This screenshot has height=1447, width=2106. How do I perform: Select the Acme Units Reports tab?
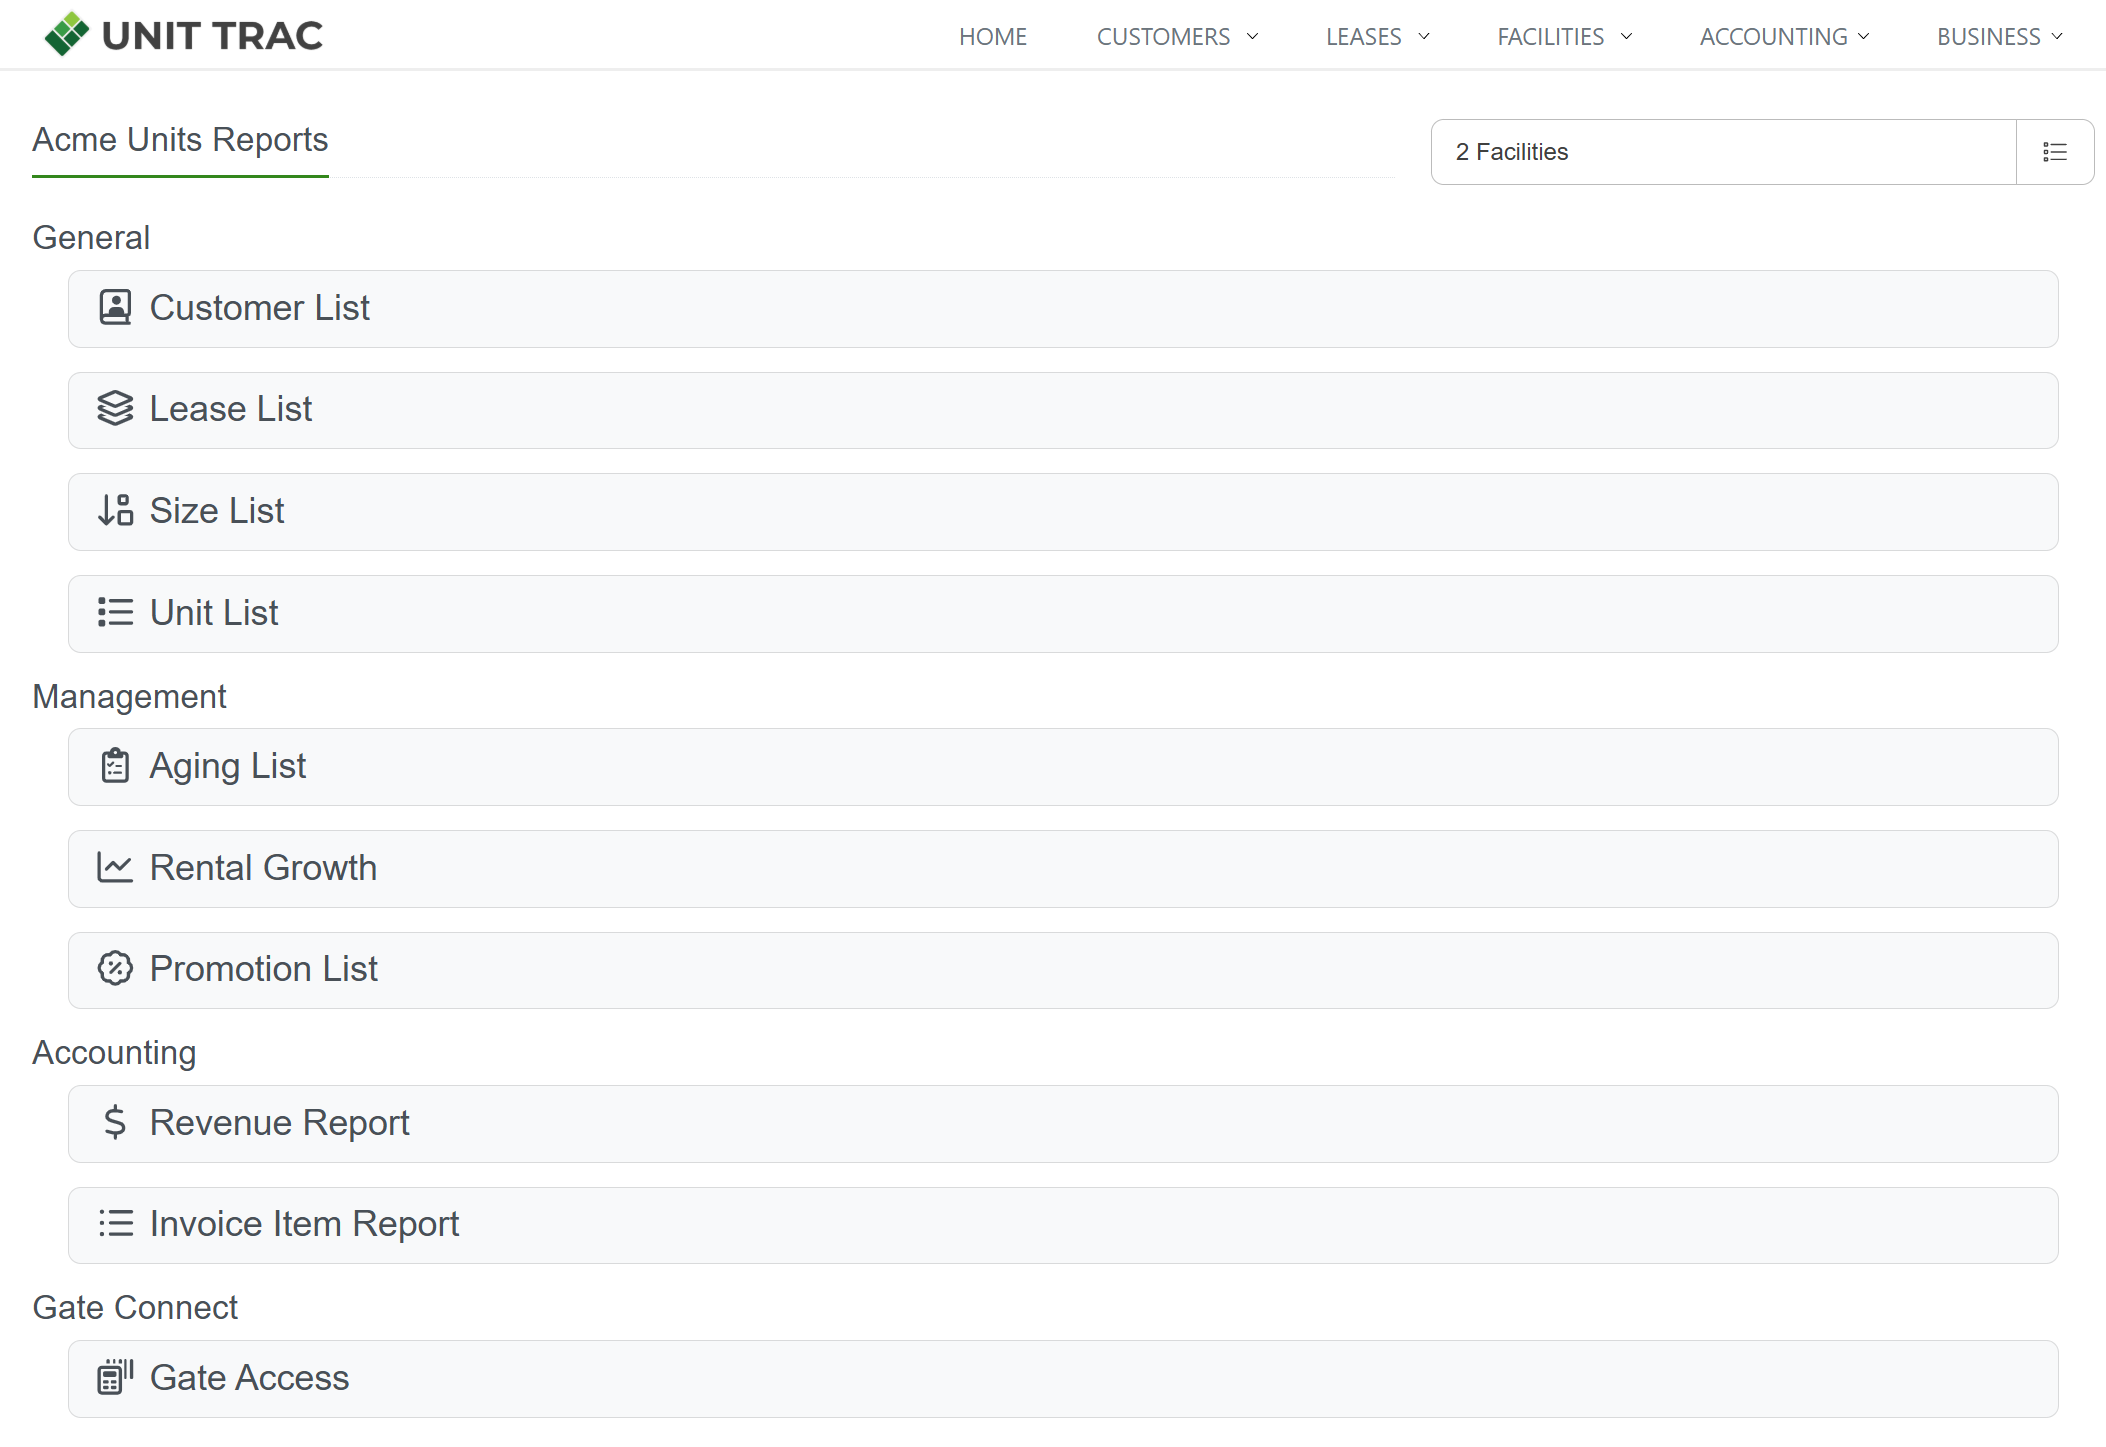[x=180, y=140]
